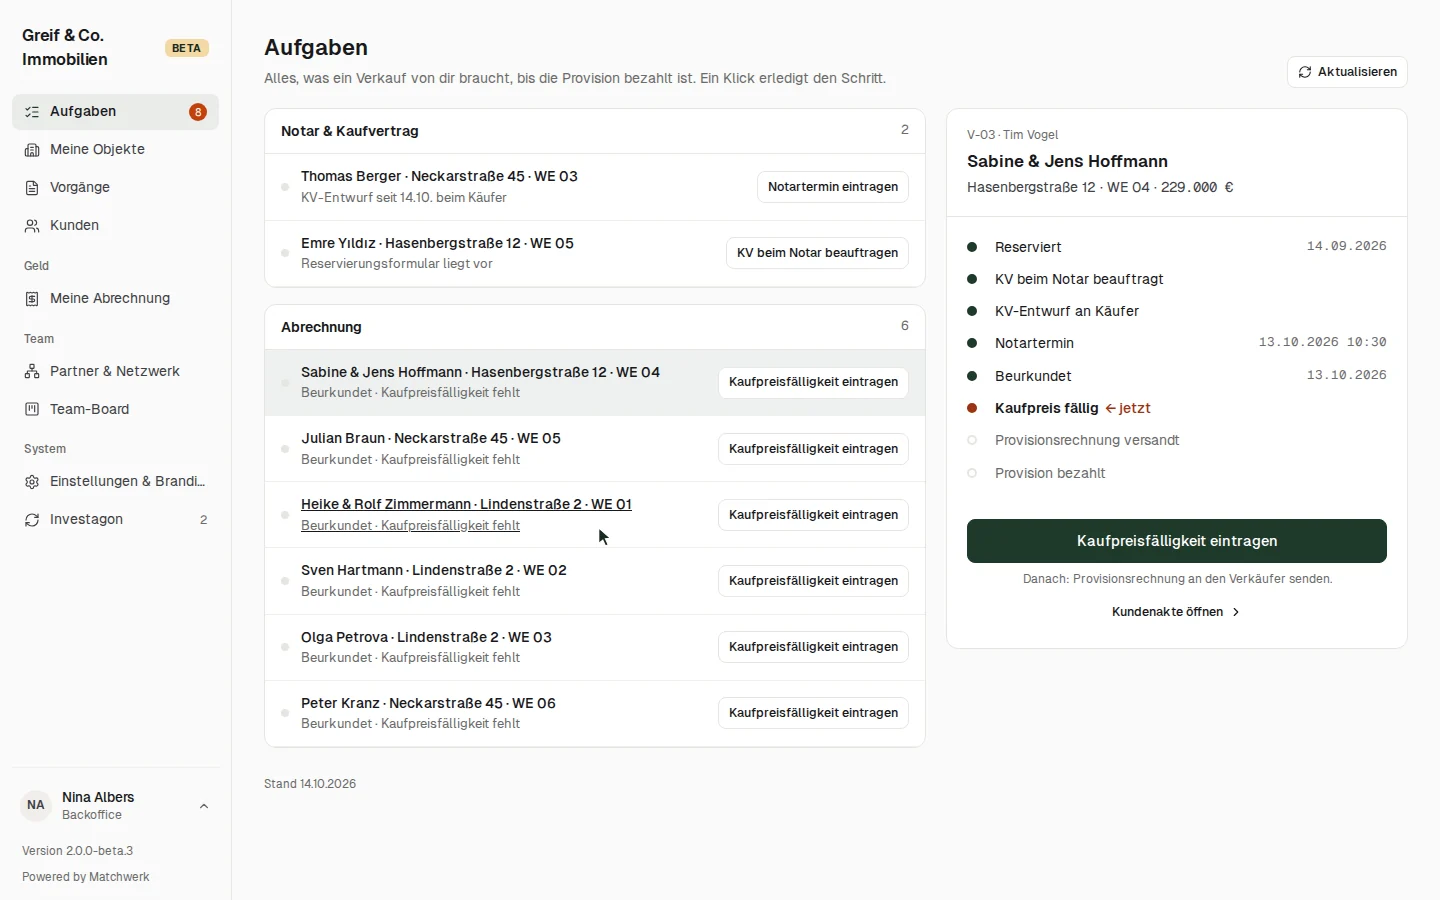1440x900 pixels.
Task: Click the Investagon count badge 2
Action: pos(204,520)
